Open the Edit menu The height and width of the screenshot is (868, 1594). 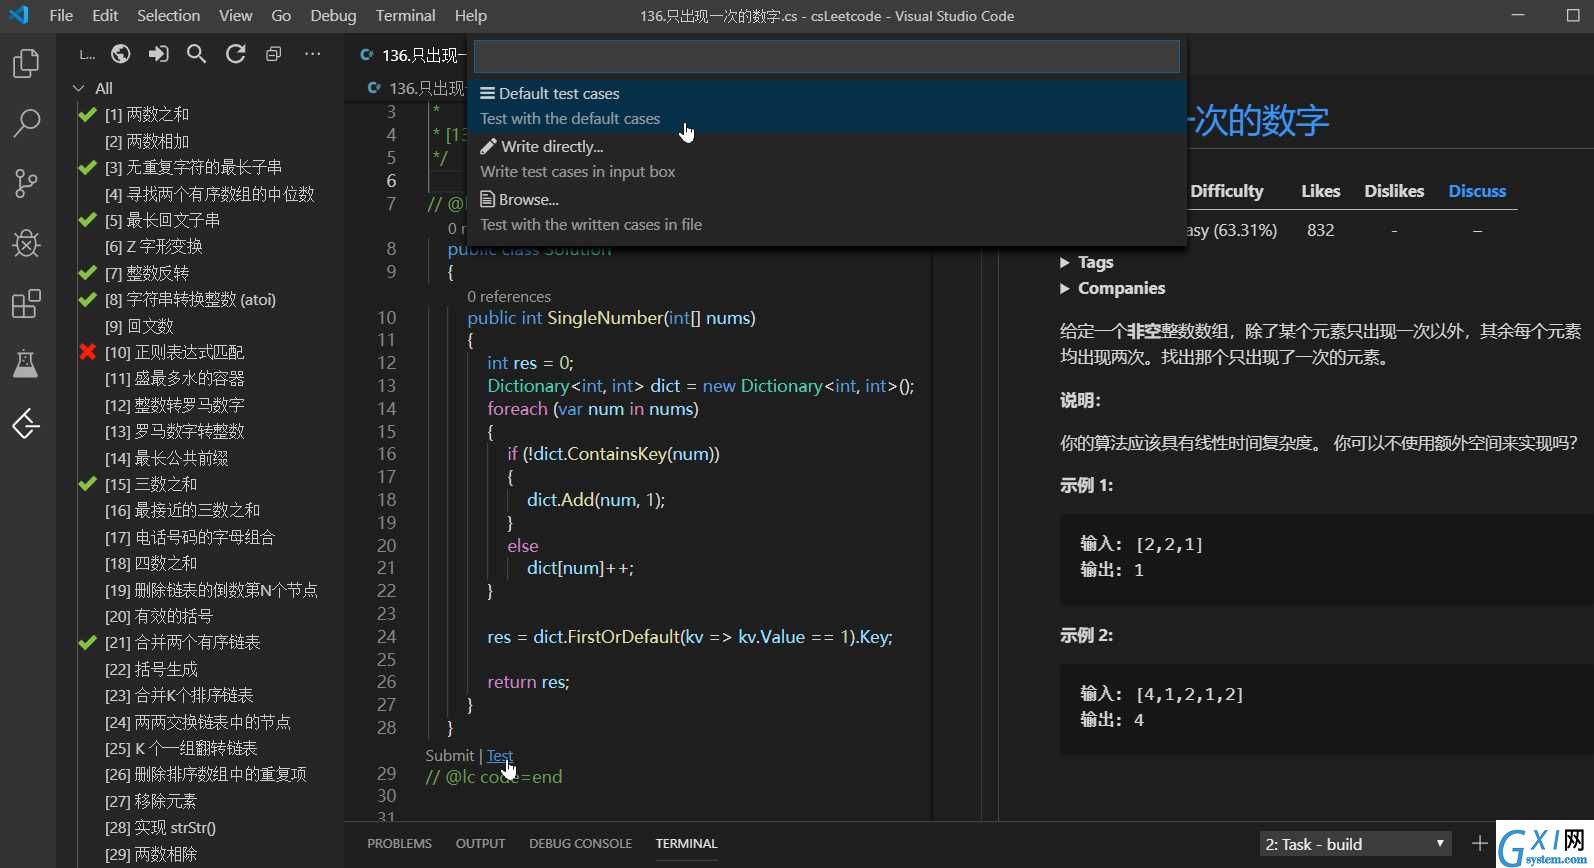point(105,15)
